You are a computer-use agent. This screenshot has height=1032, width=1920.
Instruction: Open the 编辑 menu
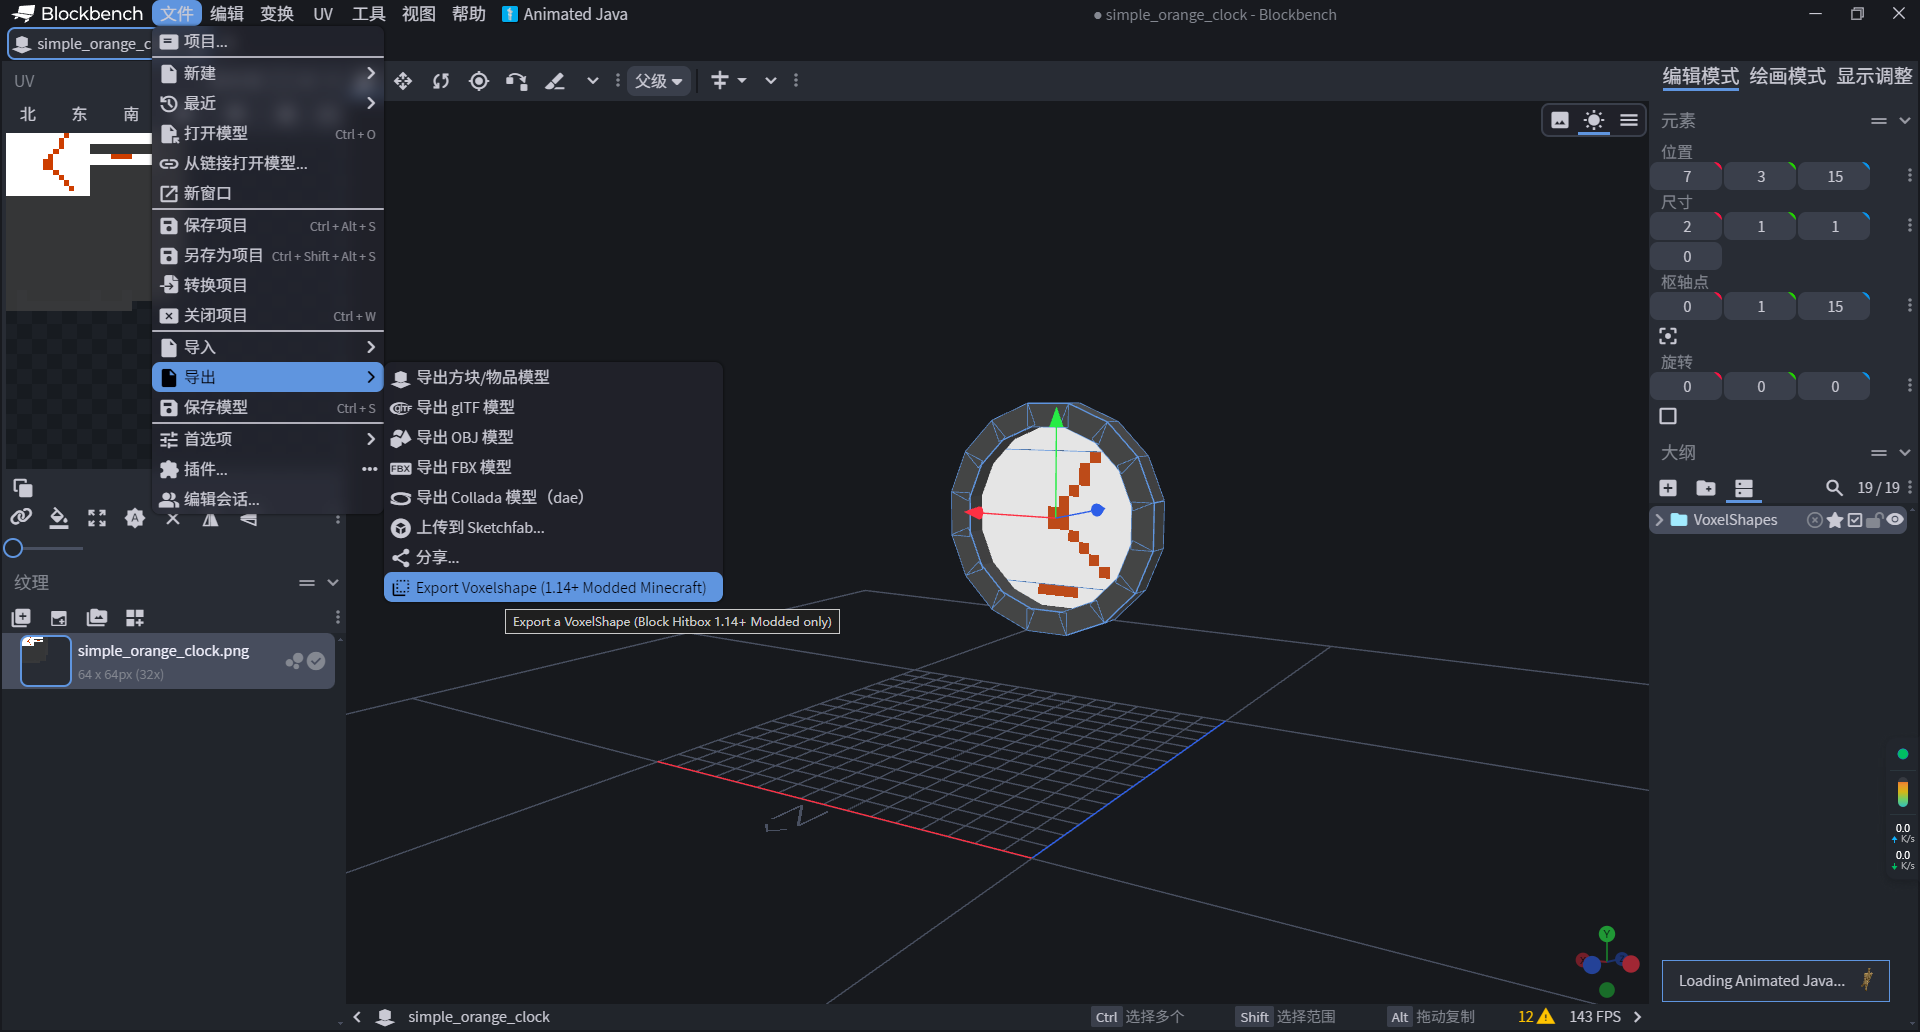pyautogui.click(x=227, y=14)
